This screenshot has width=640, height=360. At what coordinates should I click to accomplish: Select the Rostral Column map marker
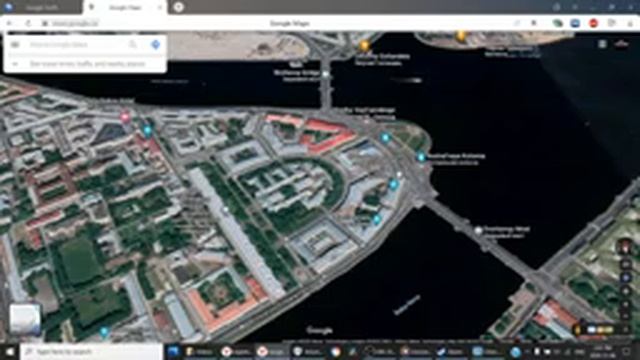pos(421,157)
